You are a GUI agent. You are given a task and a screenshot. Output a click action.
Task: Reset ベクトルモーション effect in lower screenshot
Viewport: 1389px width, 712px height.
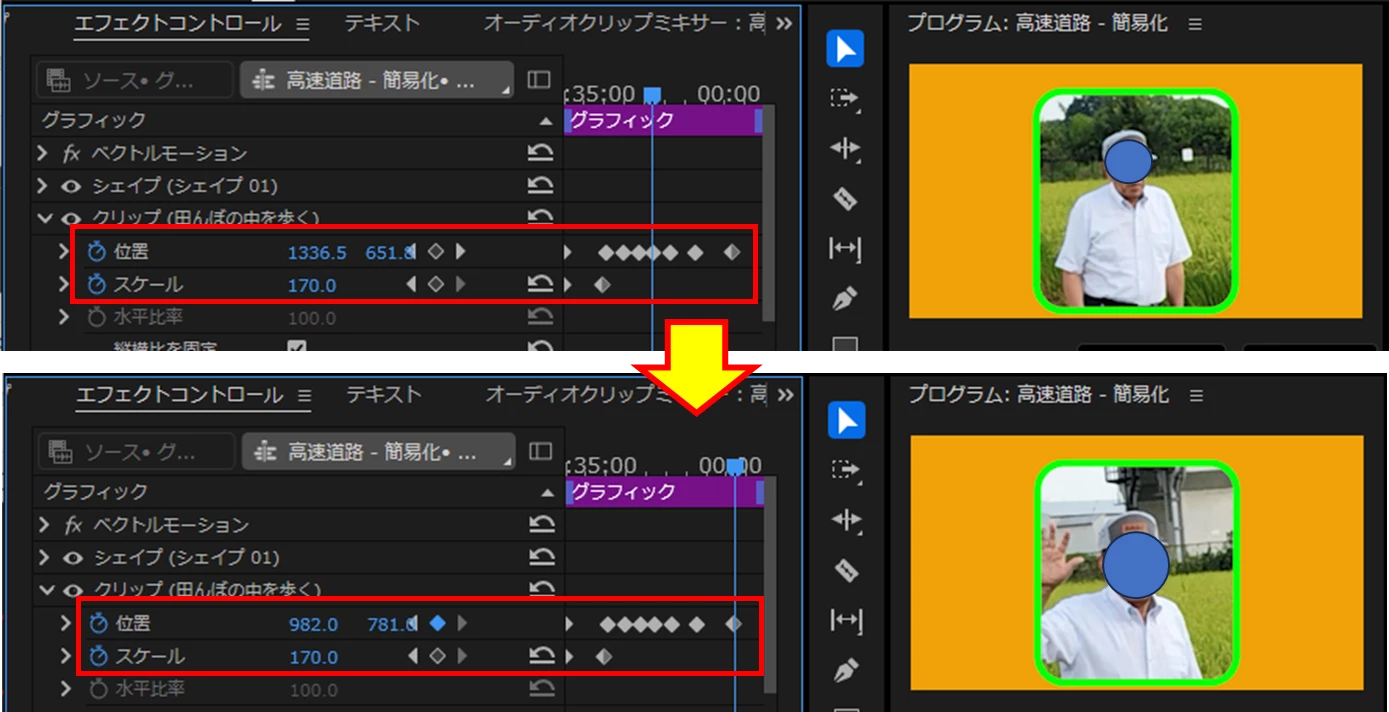pyautogui.click(x=541, y=524)
